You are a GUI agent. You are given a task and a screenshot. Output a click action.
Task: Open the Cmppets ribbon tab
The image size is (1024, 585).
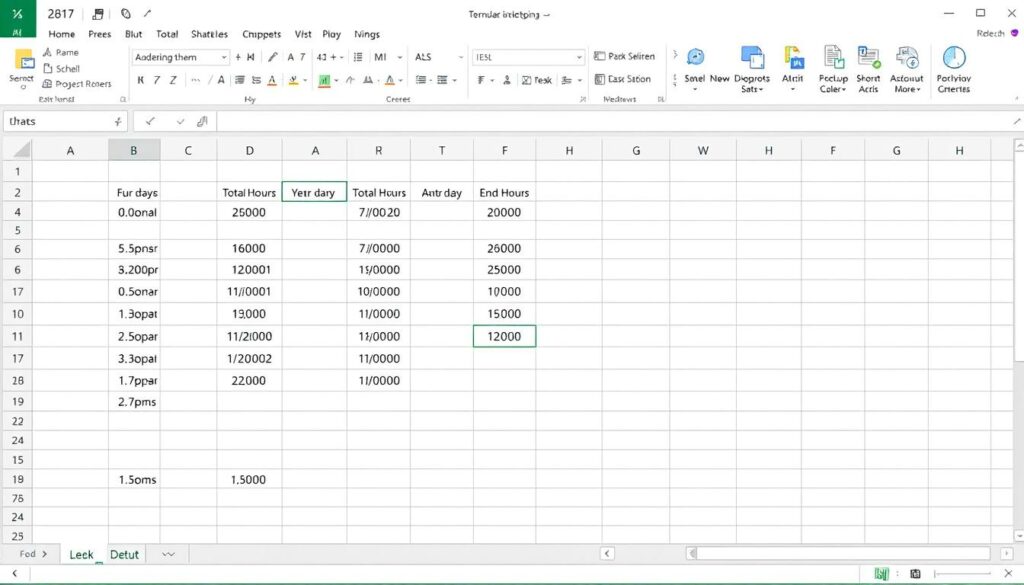(x=261, y=34)
